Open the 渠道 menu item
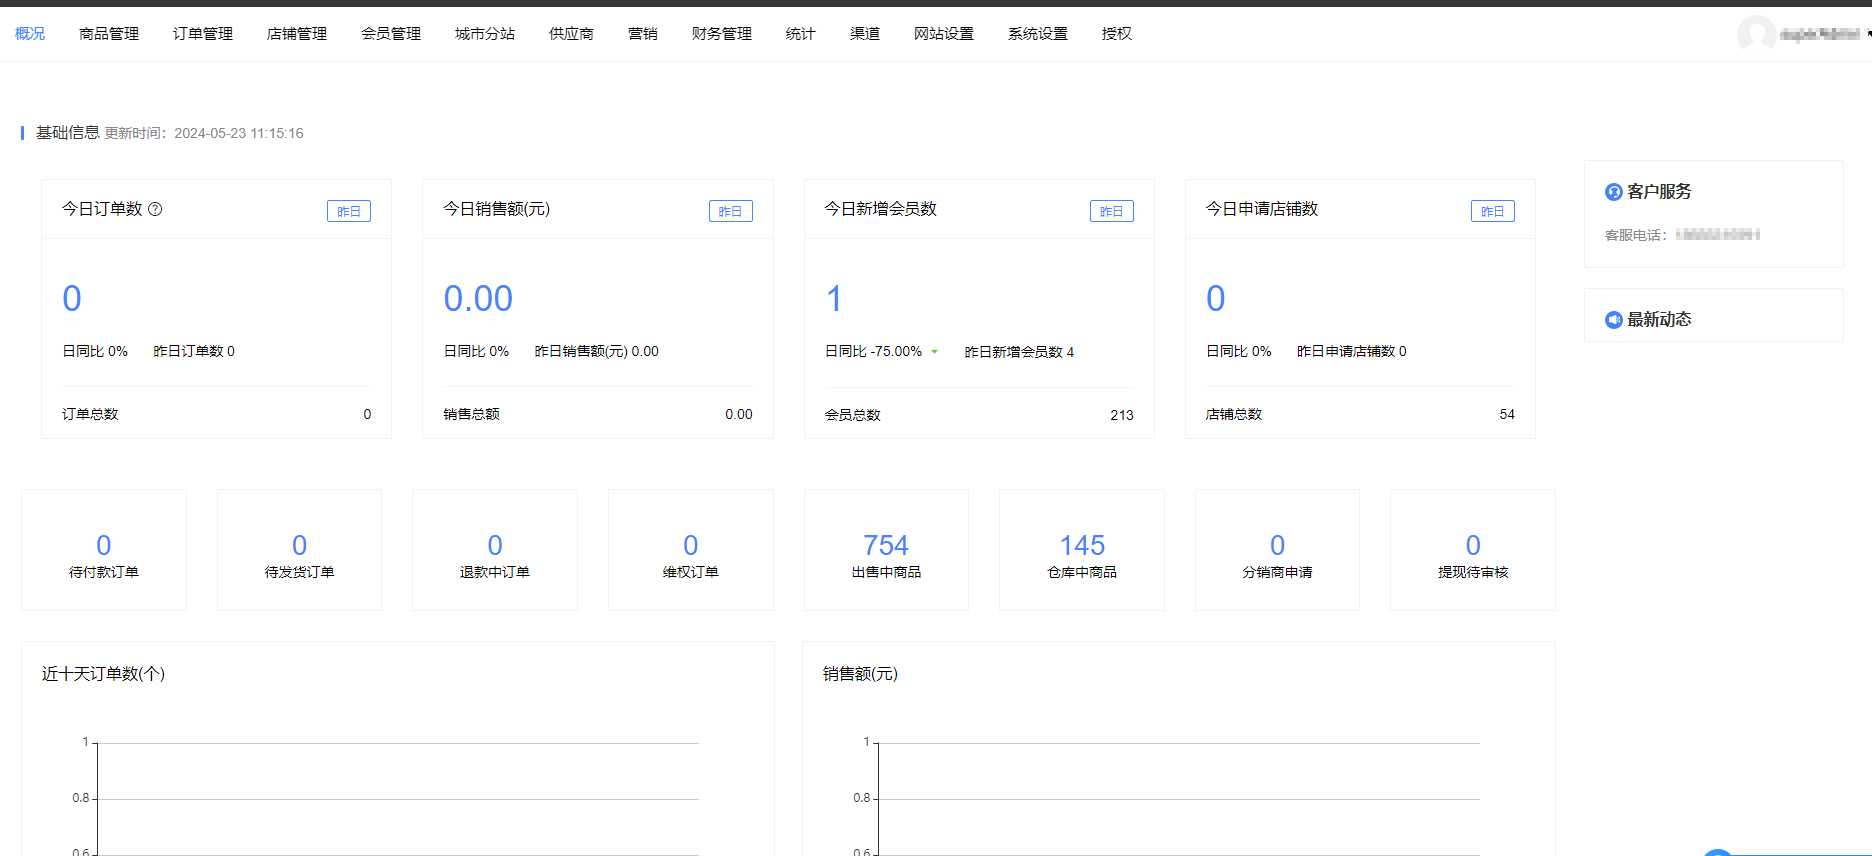The image size is (1872, 856). click(865, 34)
